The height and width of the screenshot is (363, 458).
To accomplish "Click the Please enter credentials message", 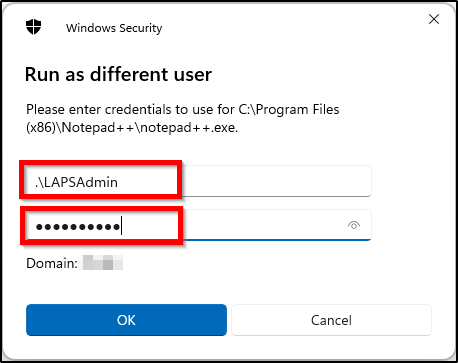I will pos(183,118).
